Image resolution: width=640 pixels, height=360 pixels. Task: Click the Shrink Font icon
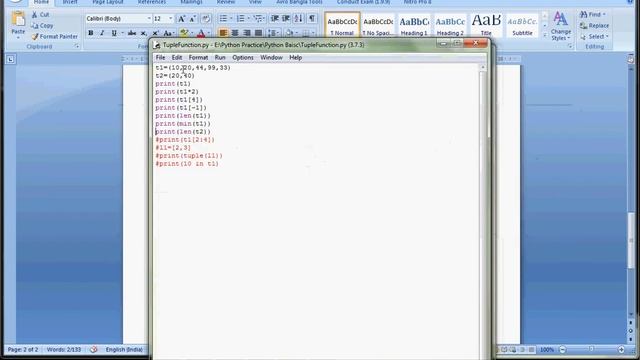pyautogui.click(x=193, y=19)
